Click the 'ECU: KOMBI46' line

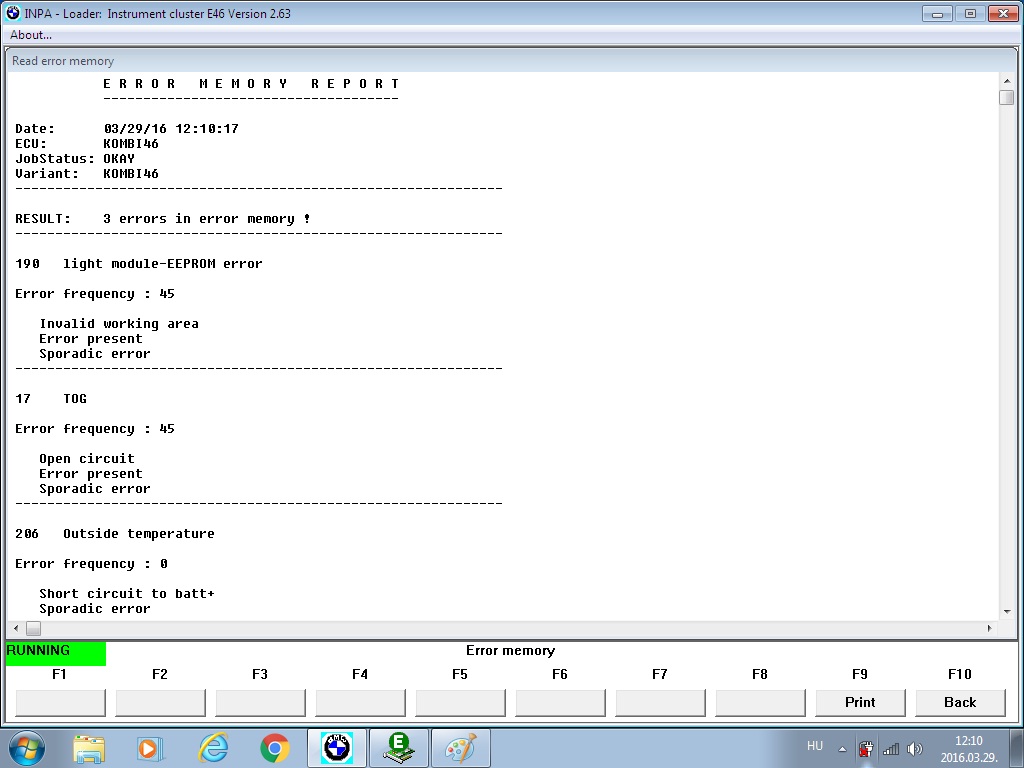coord(87,144)
